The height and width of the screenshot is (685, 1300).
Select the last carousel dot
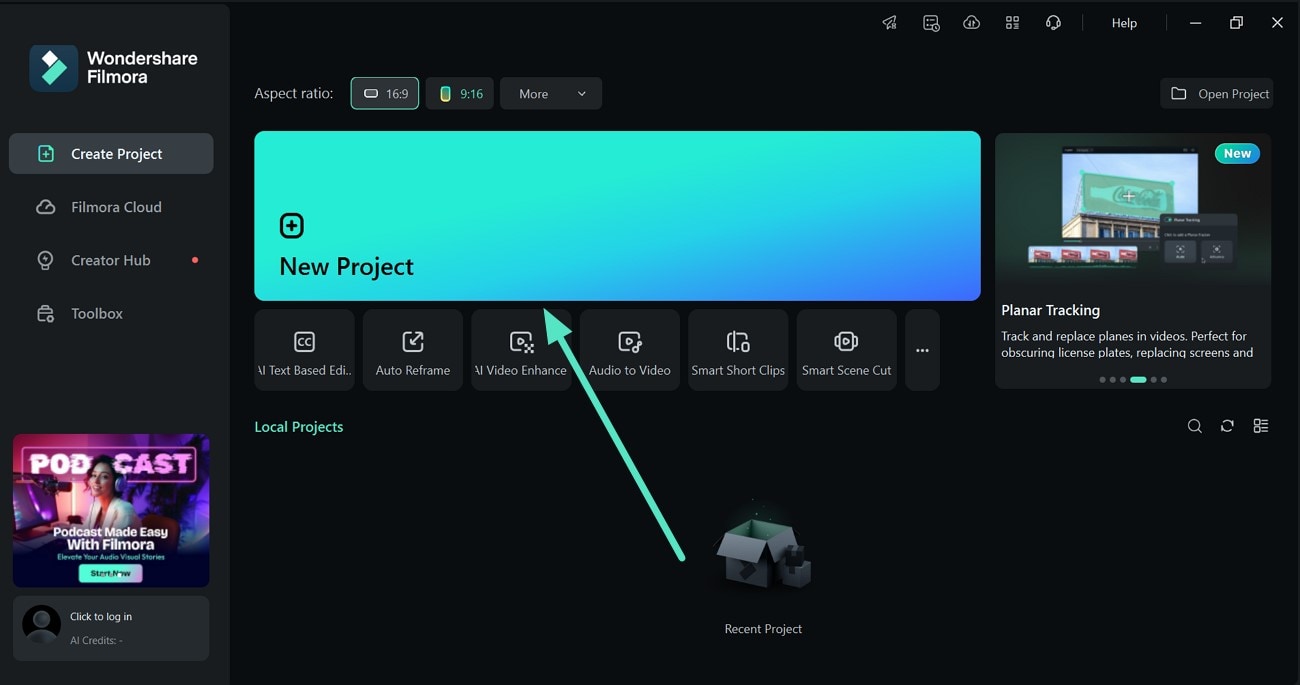pyautogui.click(x=1164, y=380)
